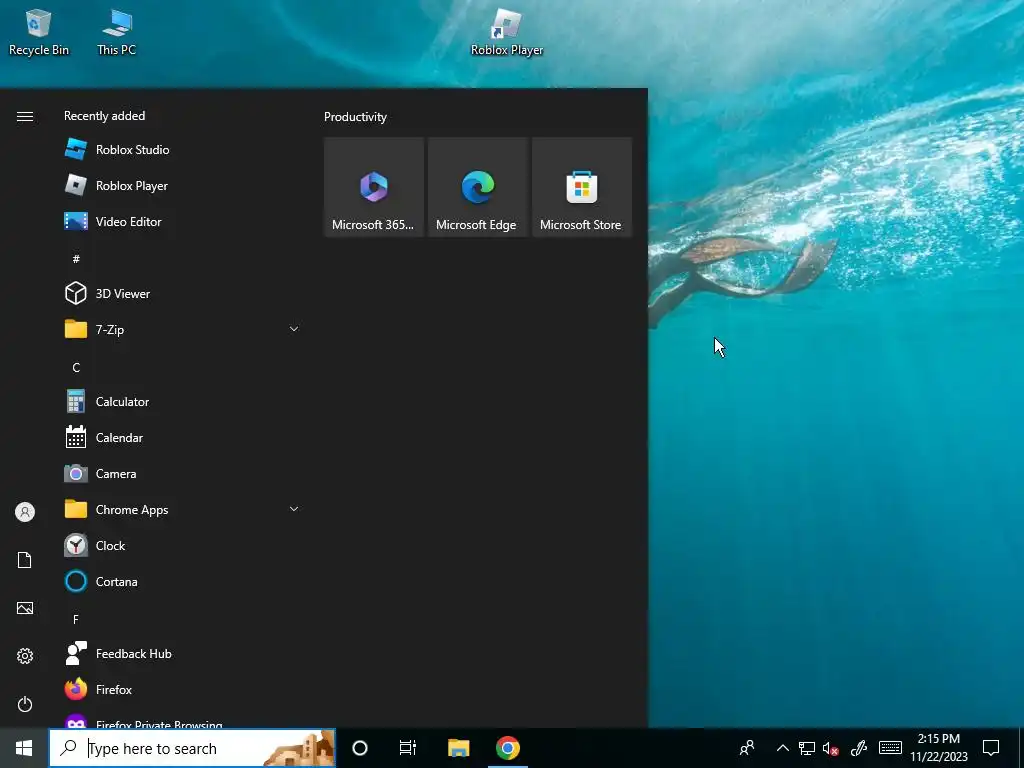Open Feedback Hub
This screenshot has height=768, width=1024.
182,654
